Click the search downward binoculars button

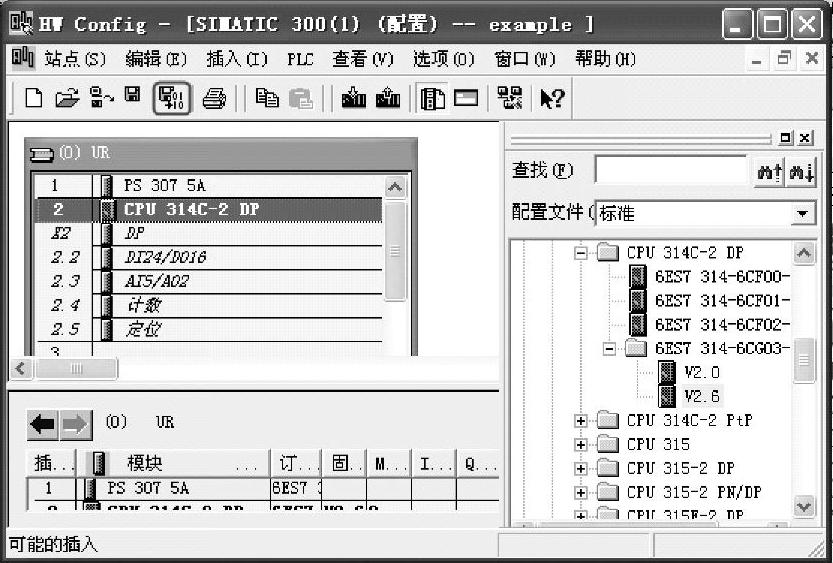point(801,172)
